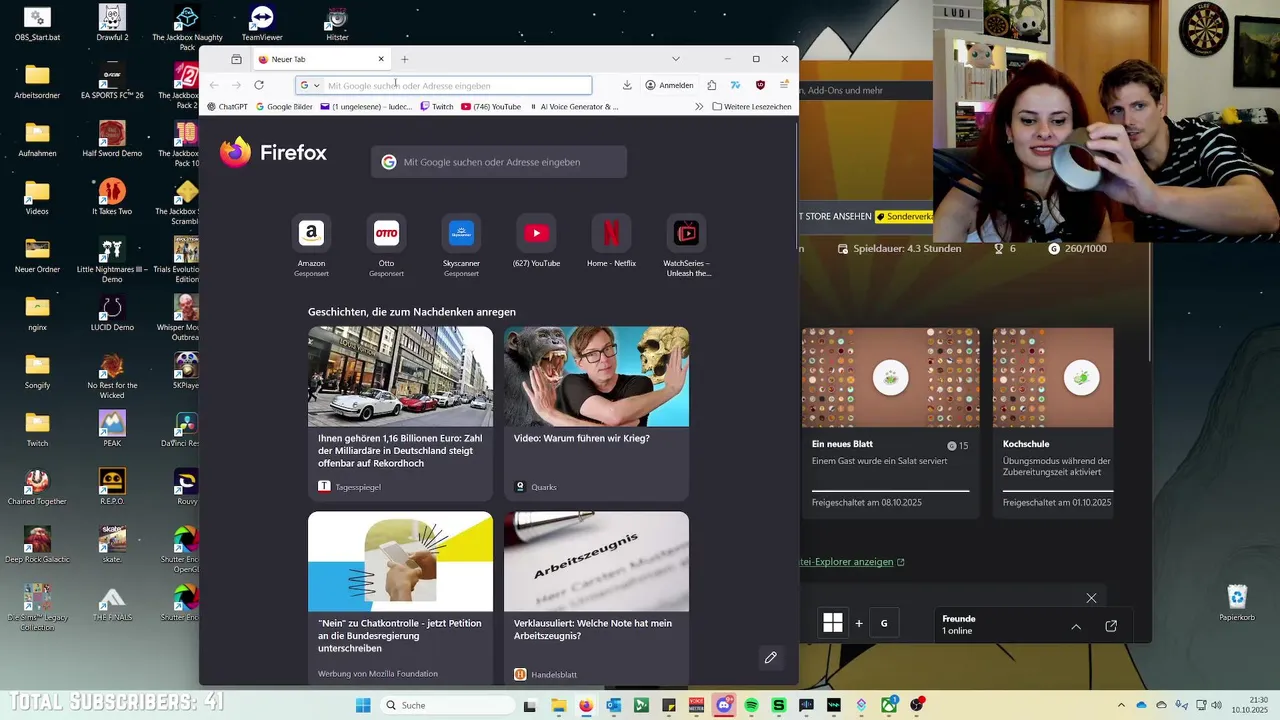
Task: Click the Explorer anzeigen link in background window
Action: 852,562
